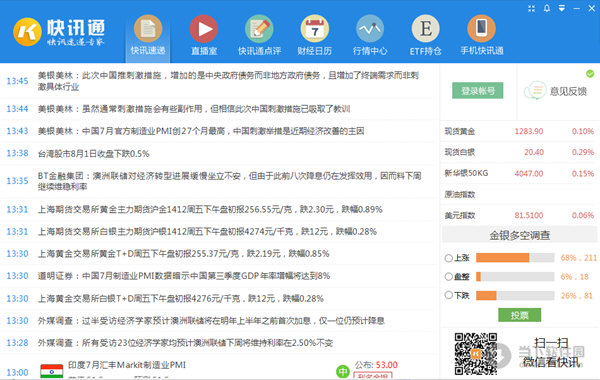Open the 手机快讯通 mobile icon
The width and height of the screenshot is (600, 380).
(481, 29)
